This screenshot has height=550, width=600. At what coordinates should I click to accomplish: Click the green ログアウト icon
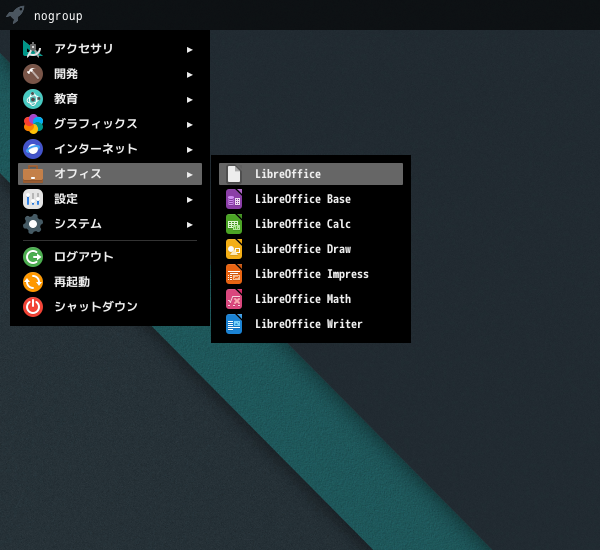pos(33,257)
